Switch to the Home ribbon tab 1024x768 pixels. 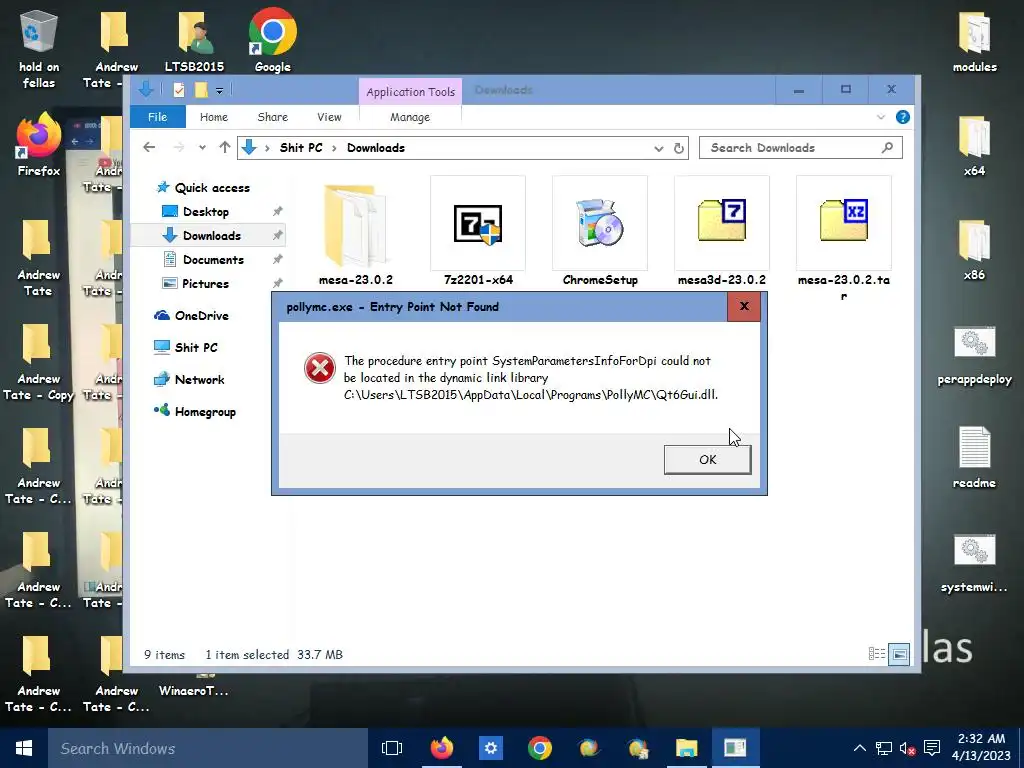coord(214,117)
